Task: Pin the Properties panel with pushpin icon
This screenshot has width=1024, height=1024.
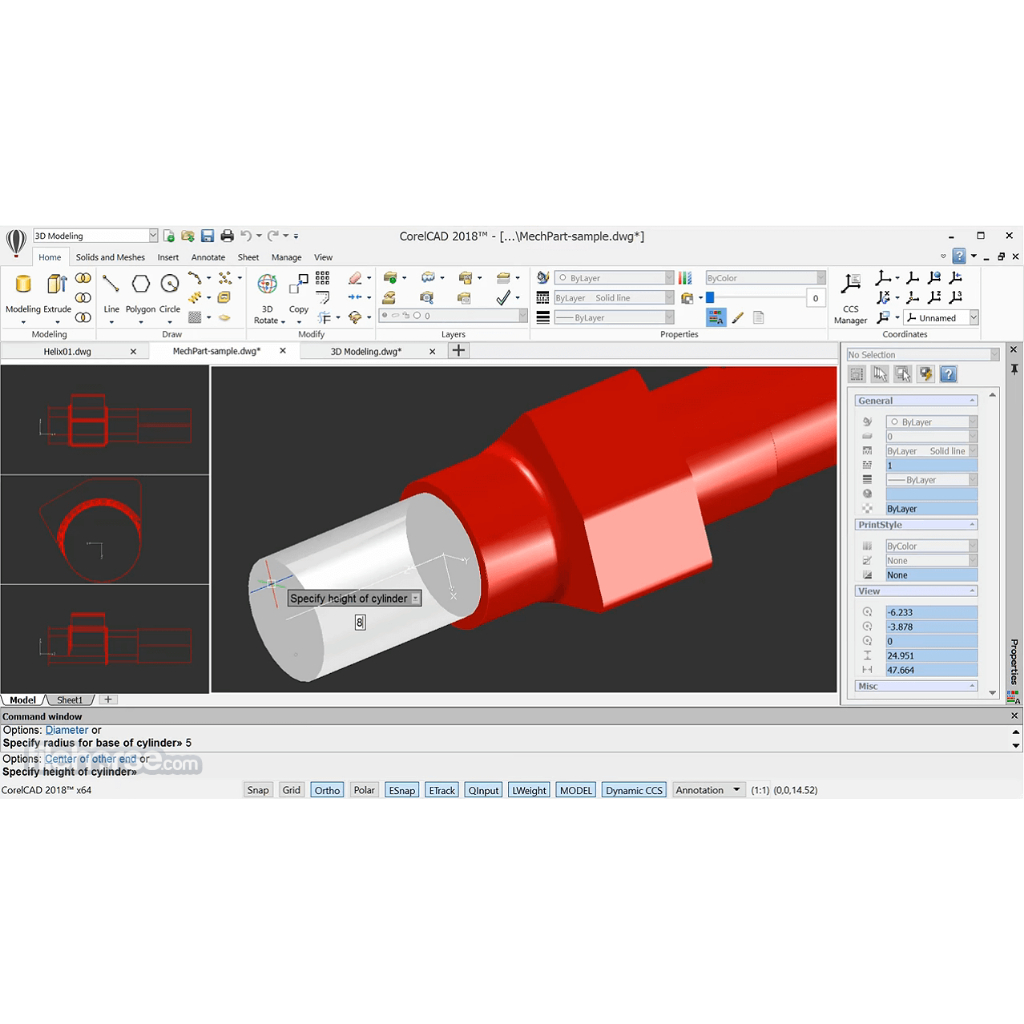Action: pyautogui.click(x=1014, y=370)
